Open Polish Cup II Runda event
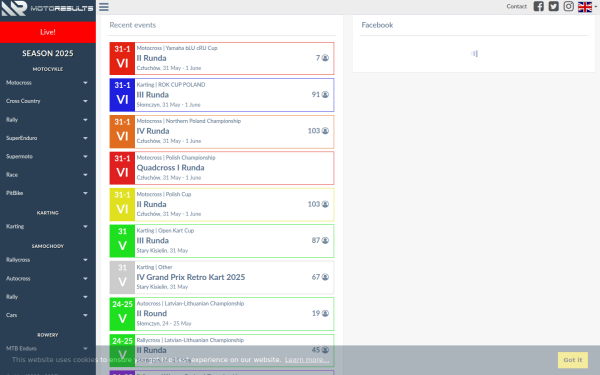The image size is (600, 375). (222, 205)
